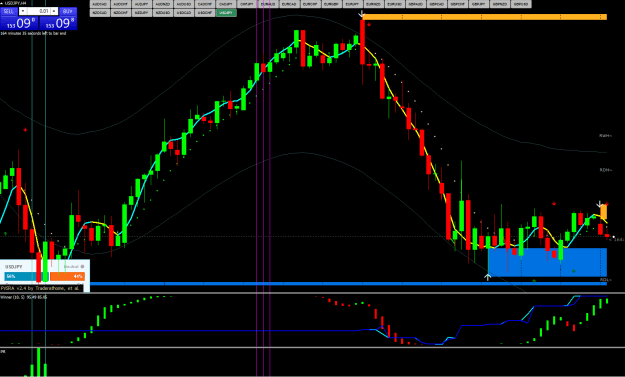The height and width of the screenshot is (377, 625).
Task: Switch chart to NZDUSD symbol button
Action: pyautogui.click(x=163, y=13)
